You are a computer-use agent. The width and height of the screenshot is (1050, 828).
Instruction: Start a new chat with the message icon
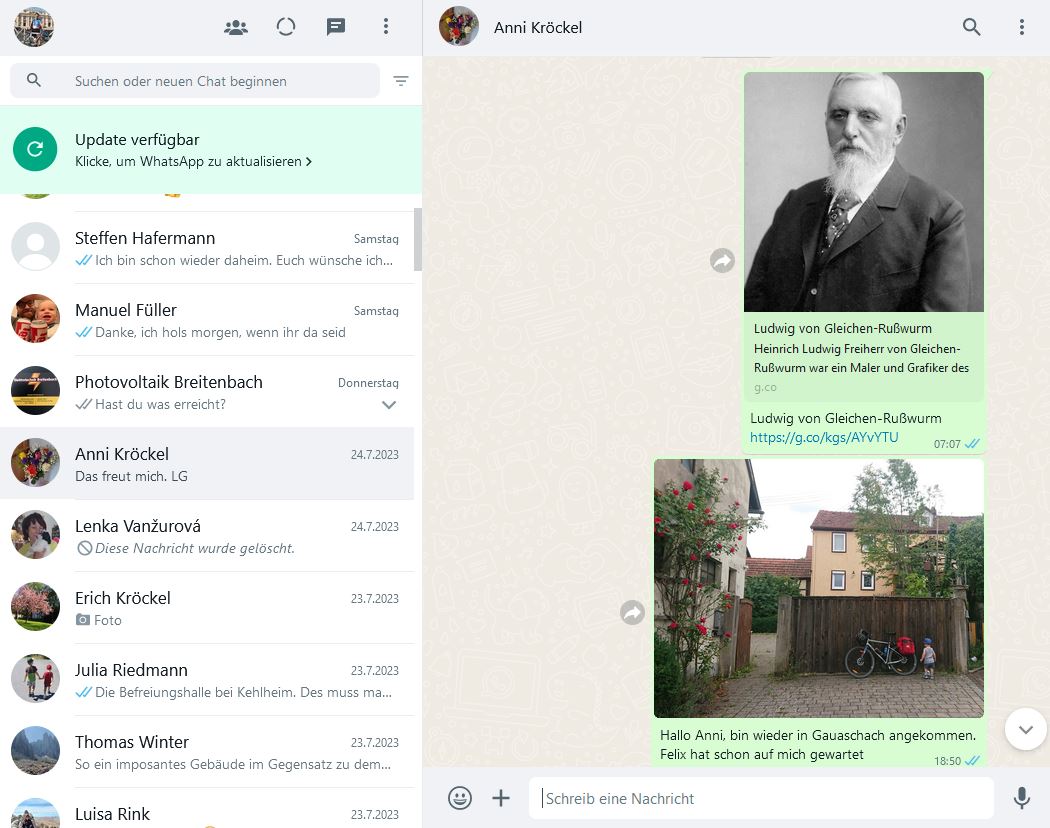(x=335, y=27)
